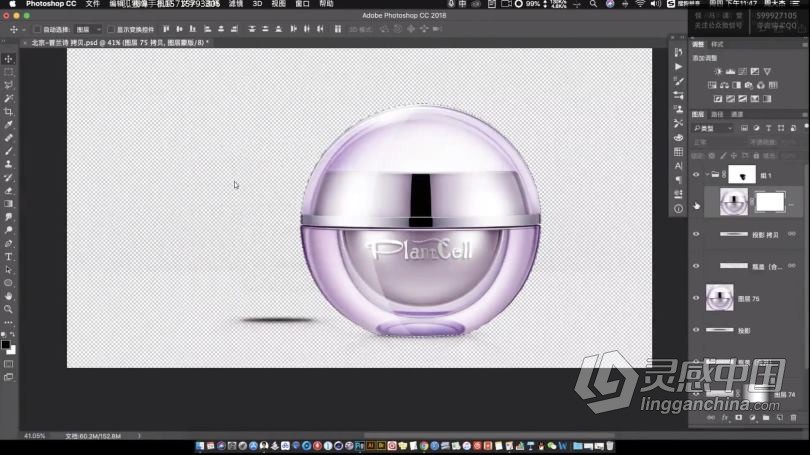Switch to the 路径 tab
This screenshot has height=455, width=810.
(717, 115)
